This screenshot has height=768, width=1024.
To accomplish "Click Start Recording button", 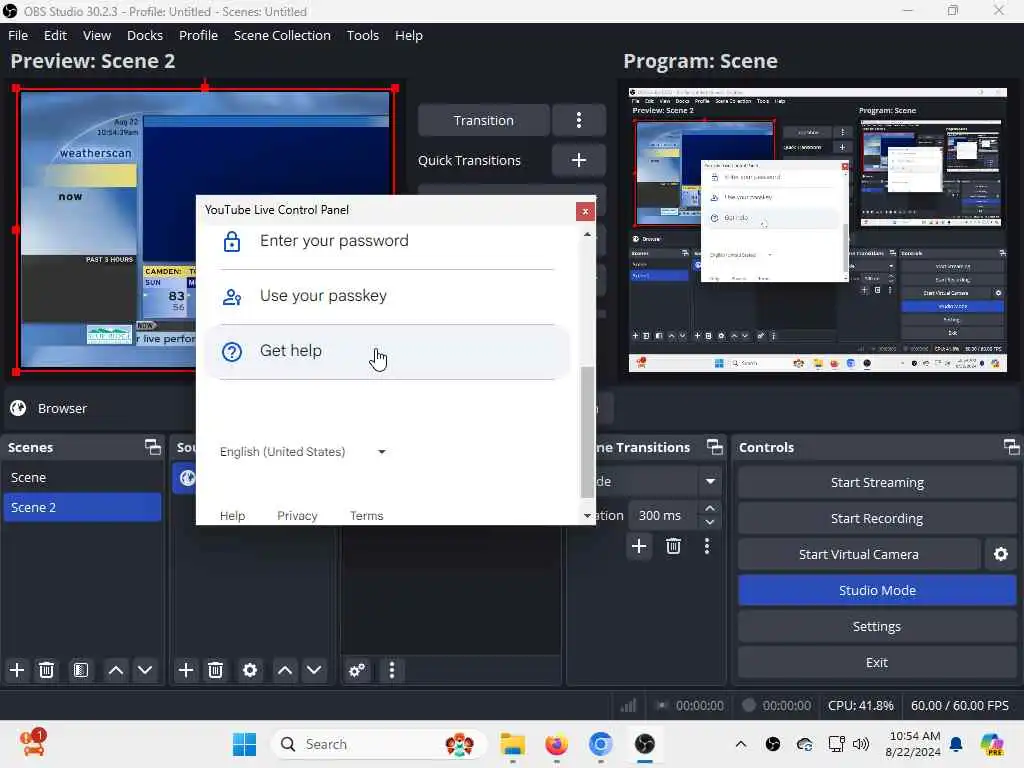I will click(877, 519).
